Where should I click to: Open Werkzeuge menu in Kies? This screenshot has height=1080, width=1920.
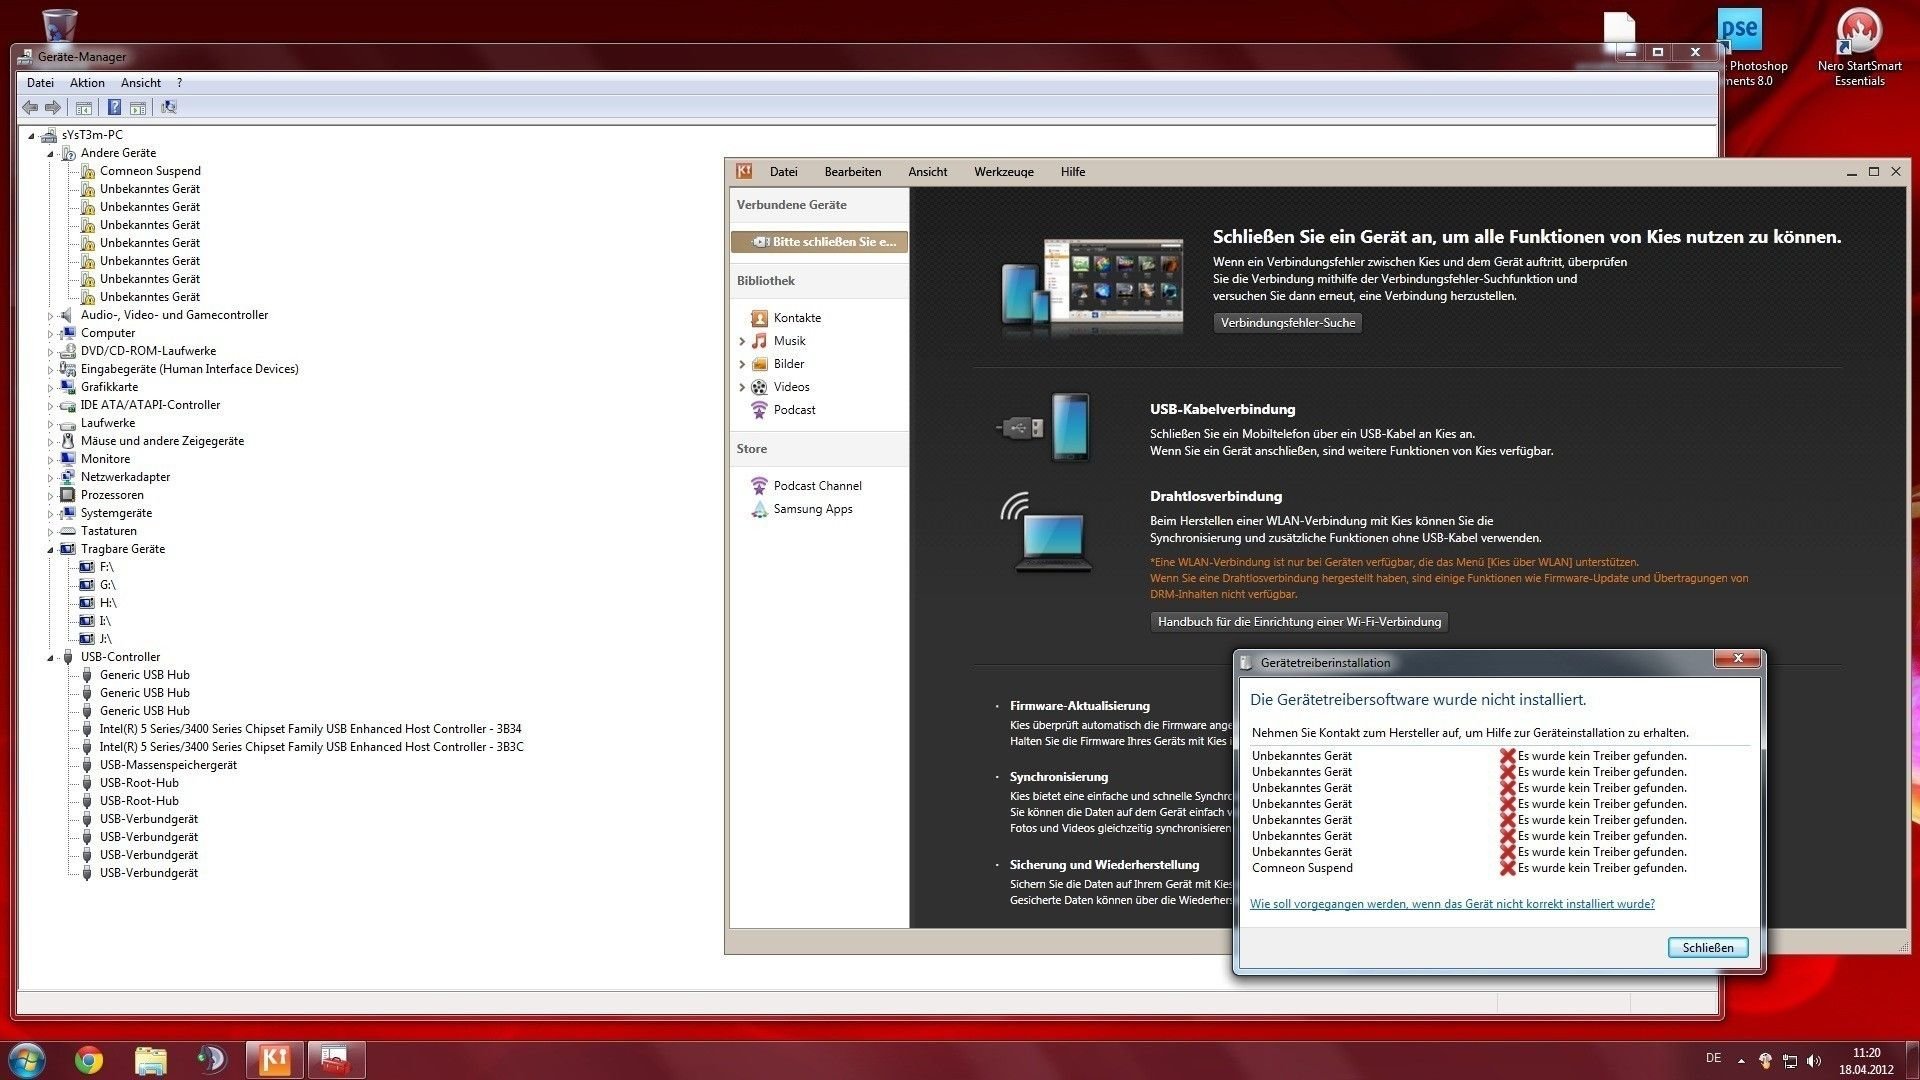point(1004,172)
